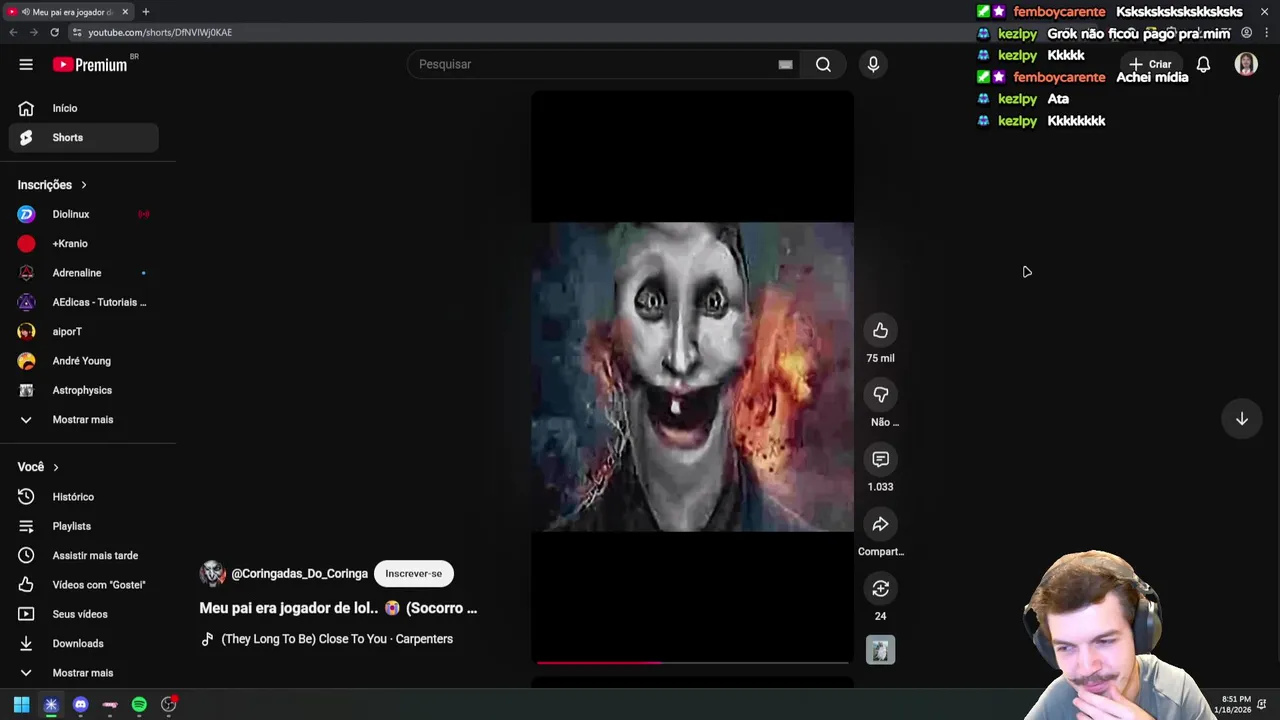Start voice search with microphone

[x=873, y=64]
